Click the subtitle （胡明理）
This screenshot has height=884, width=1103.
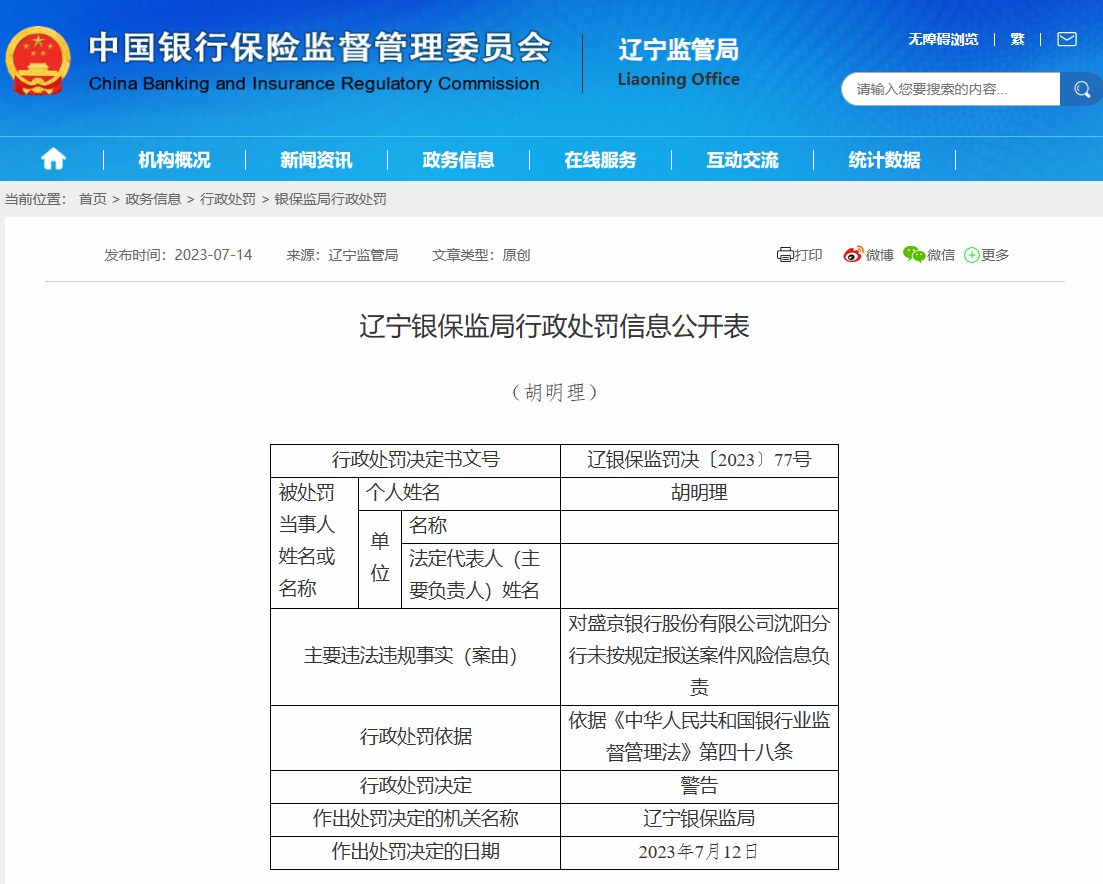coord(554,392)
